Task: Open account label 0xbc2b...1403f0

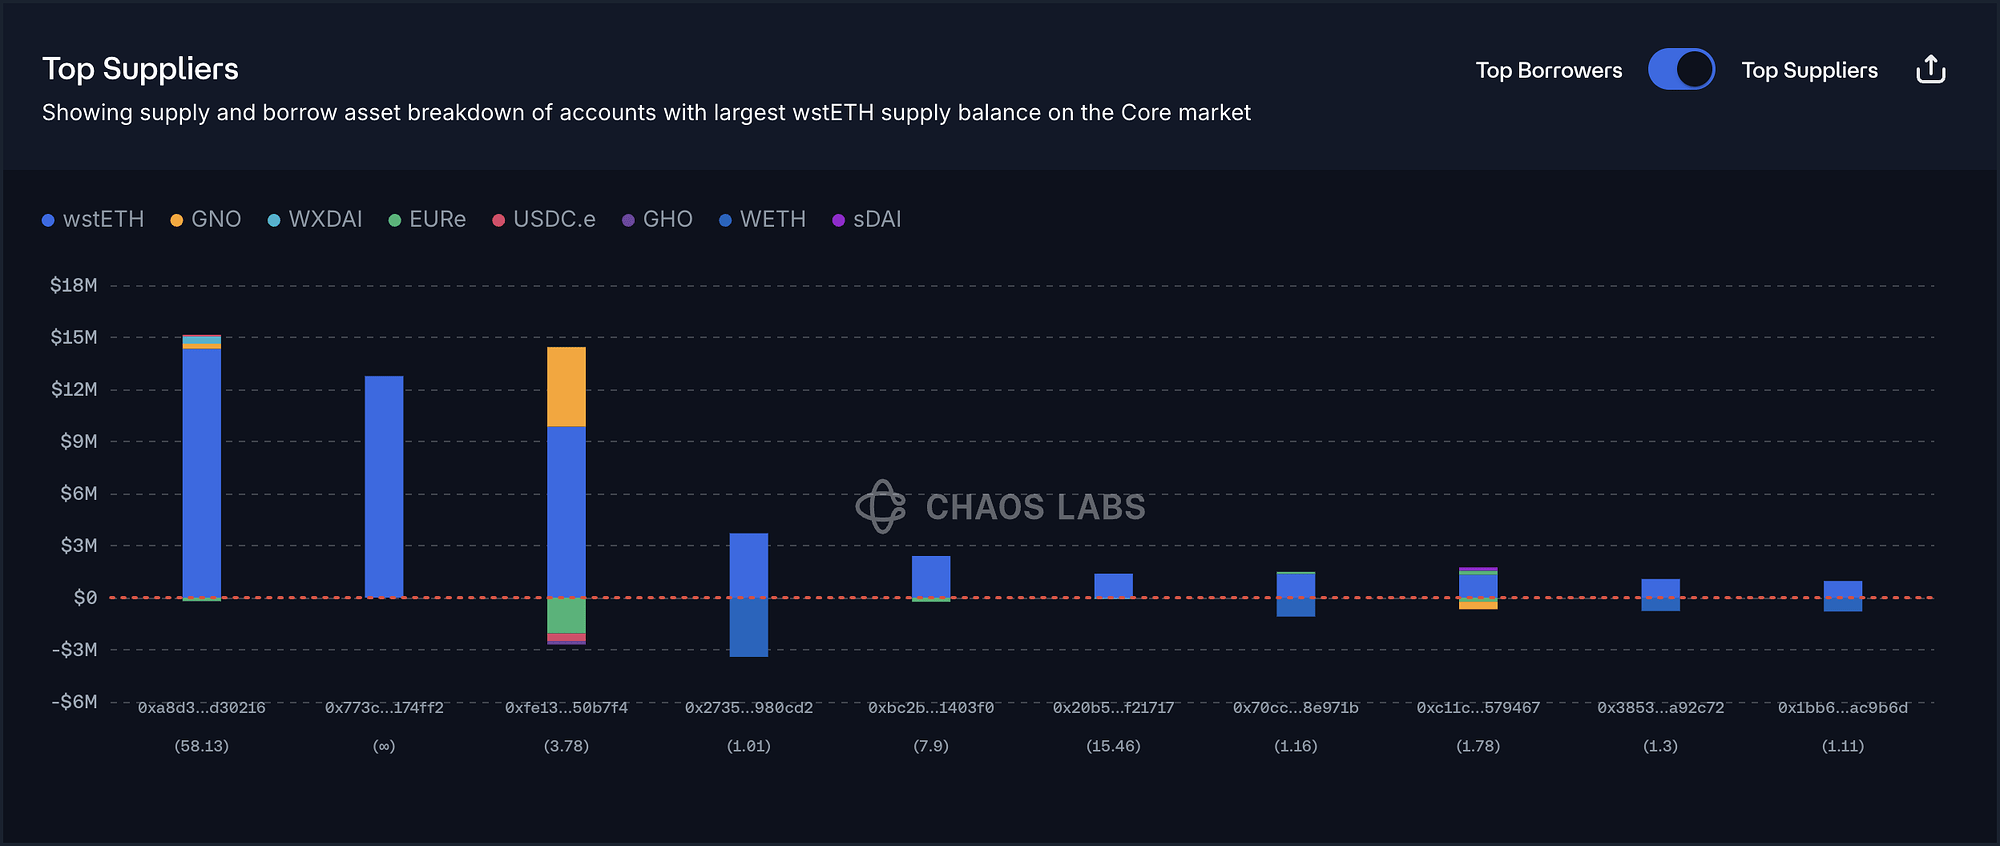Action: (931, 708)
